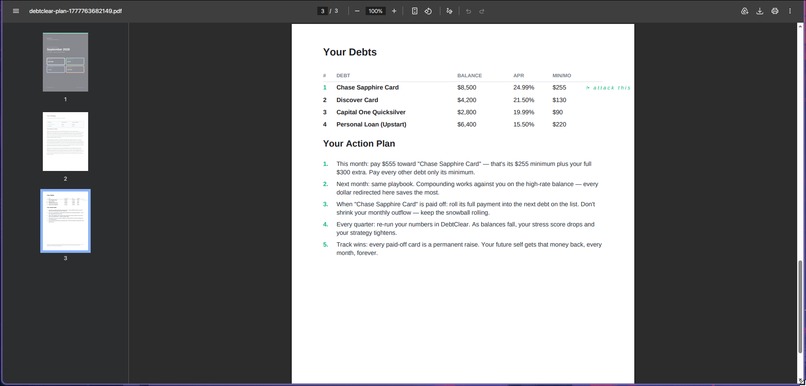Click the MIN/MO column header

[561, 76]
